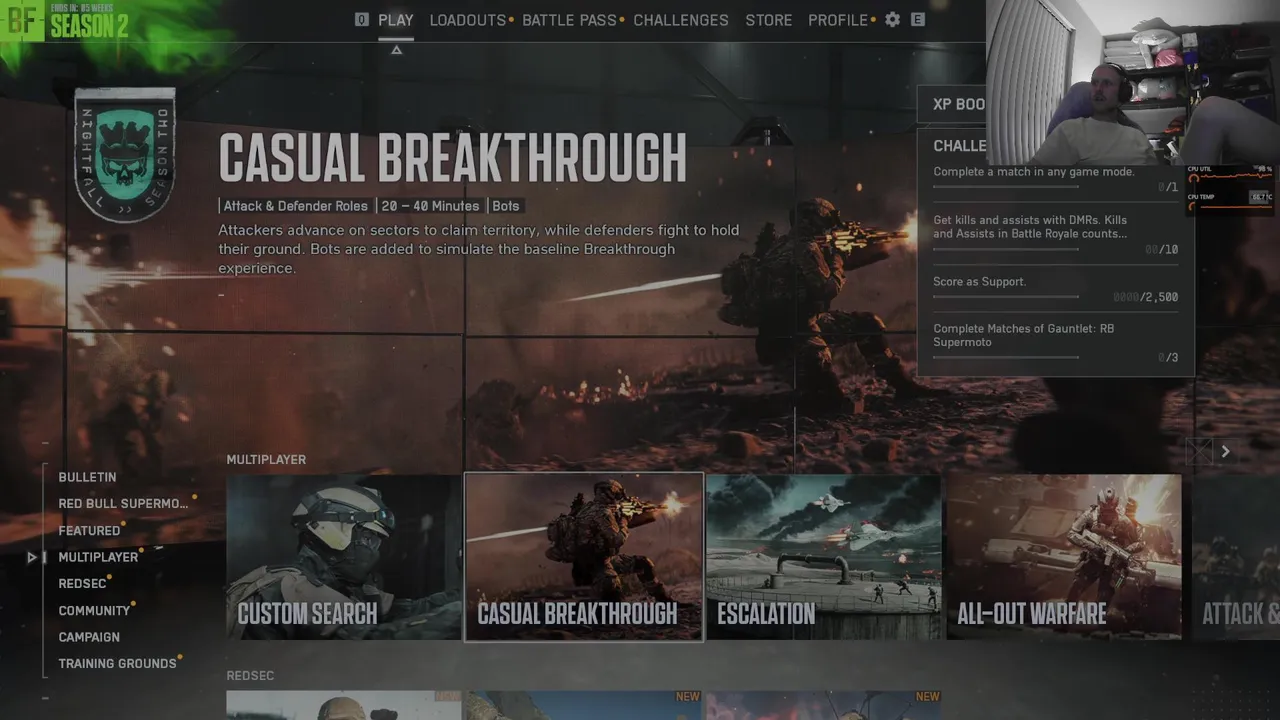Jump to REDSEC in side menu

(82, 584)
